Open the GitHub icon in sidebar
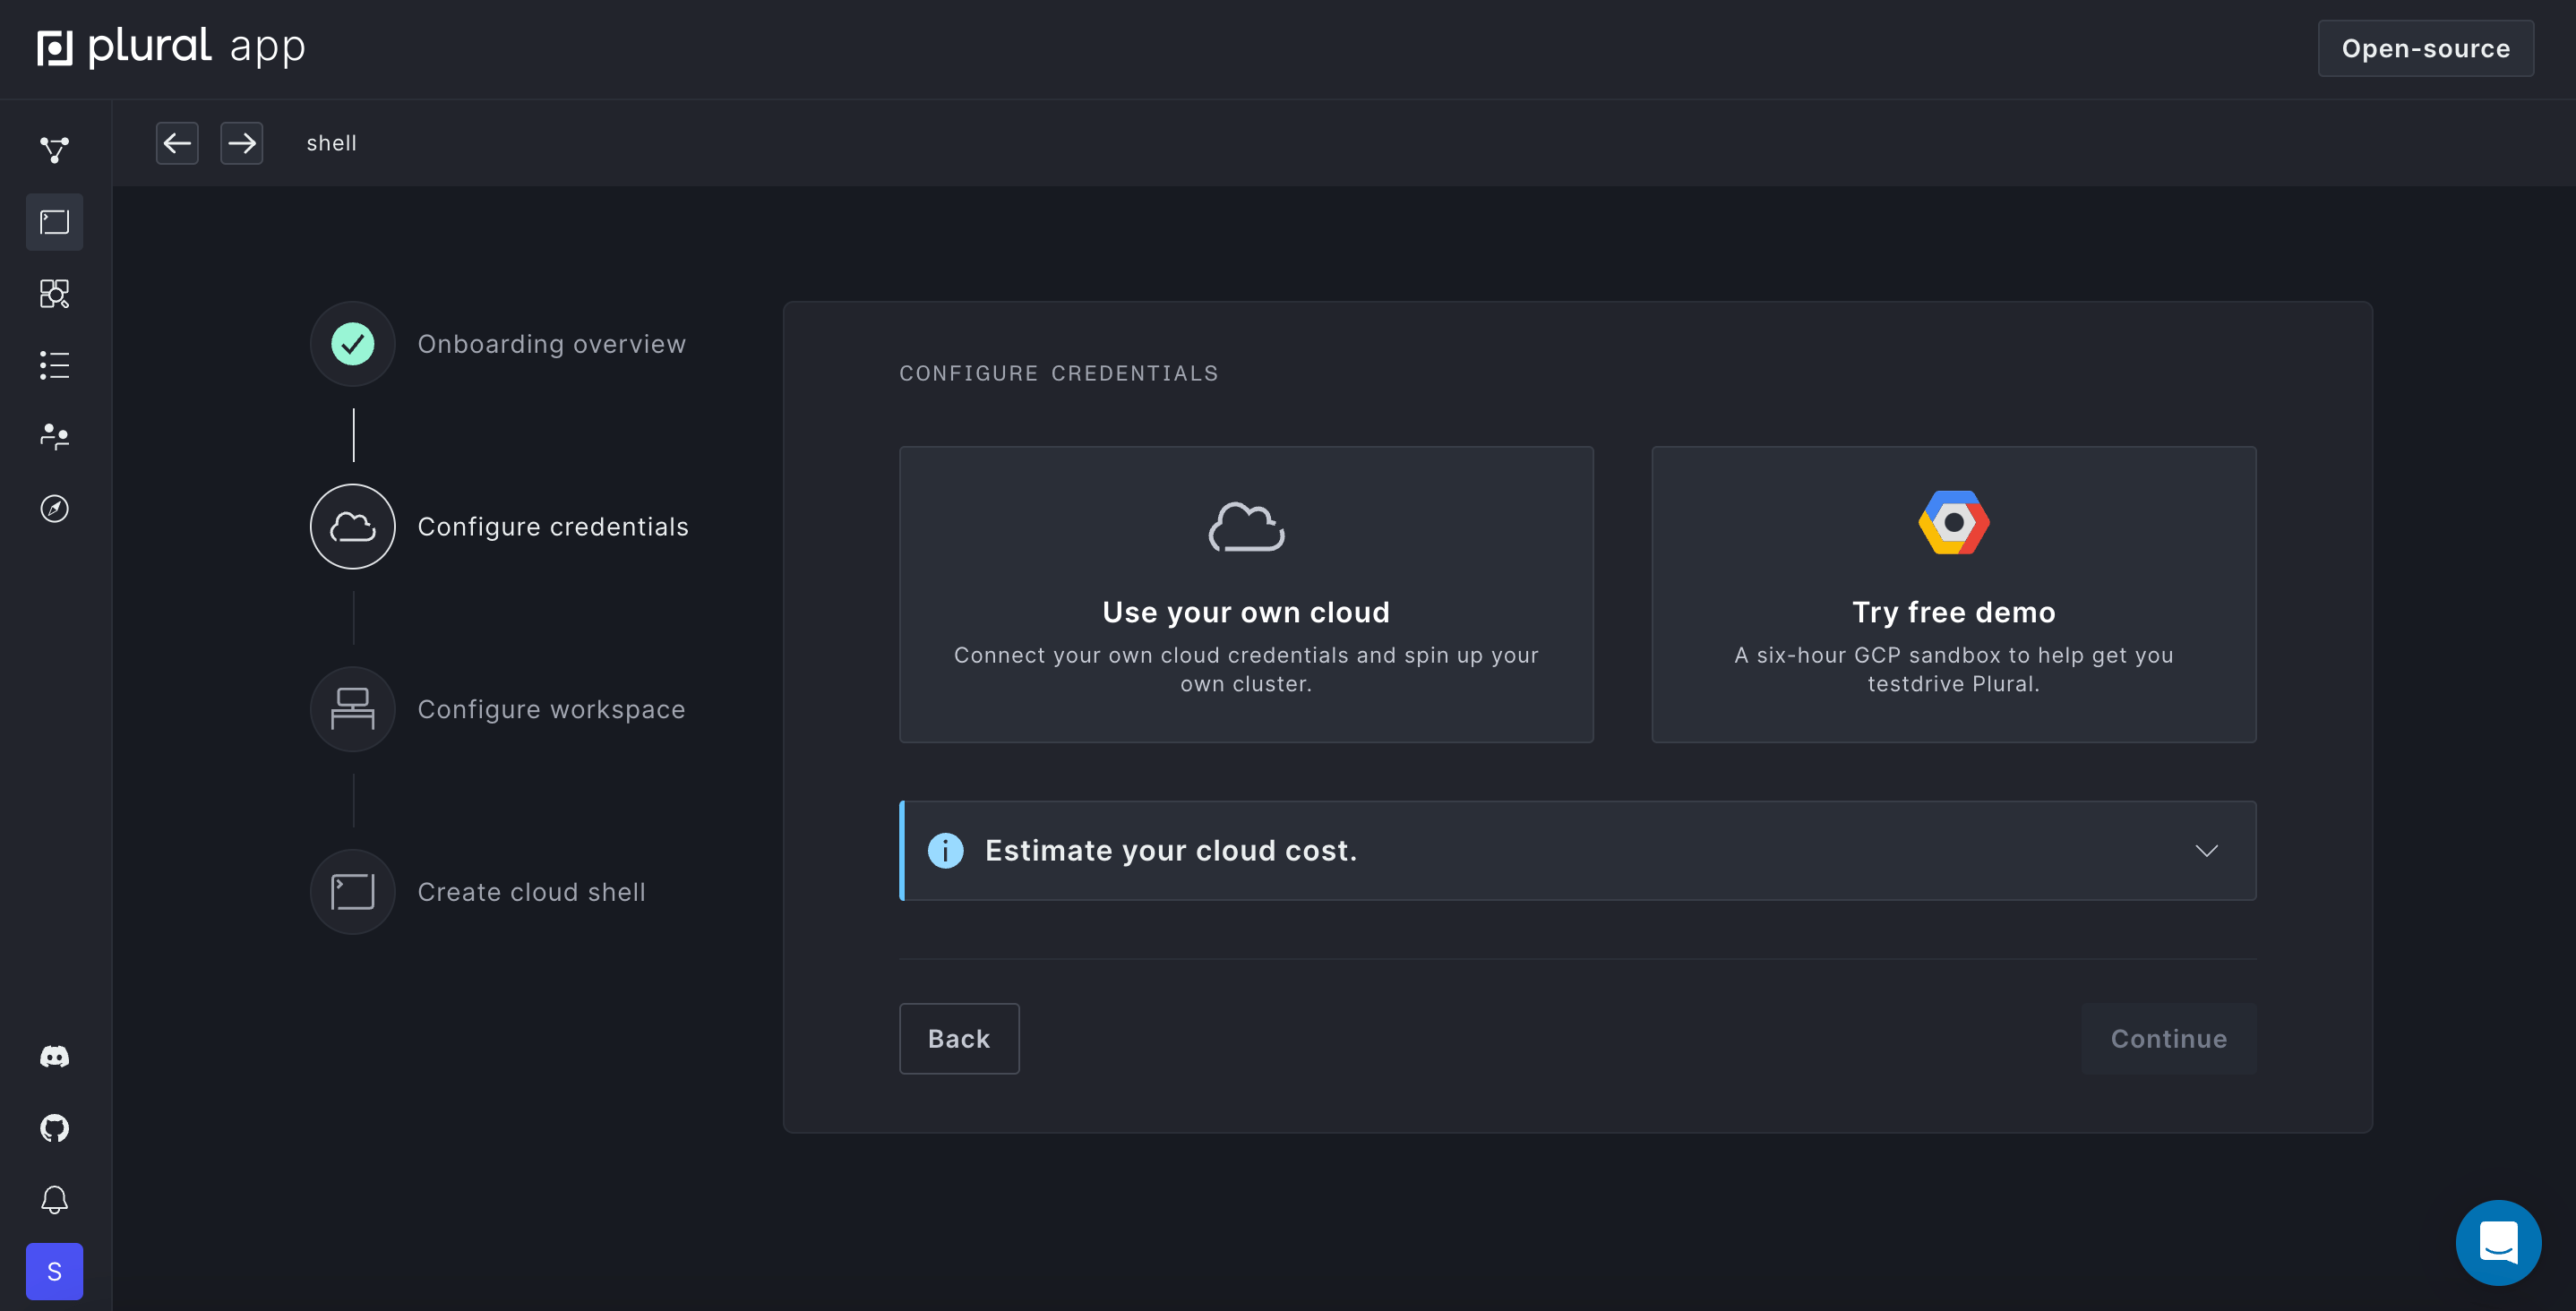 pyautogui.click(x=54, y=1128)
